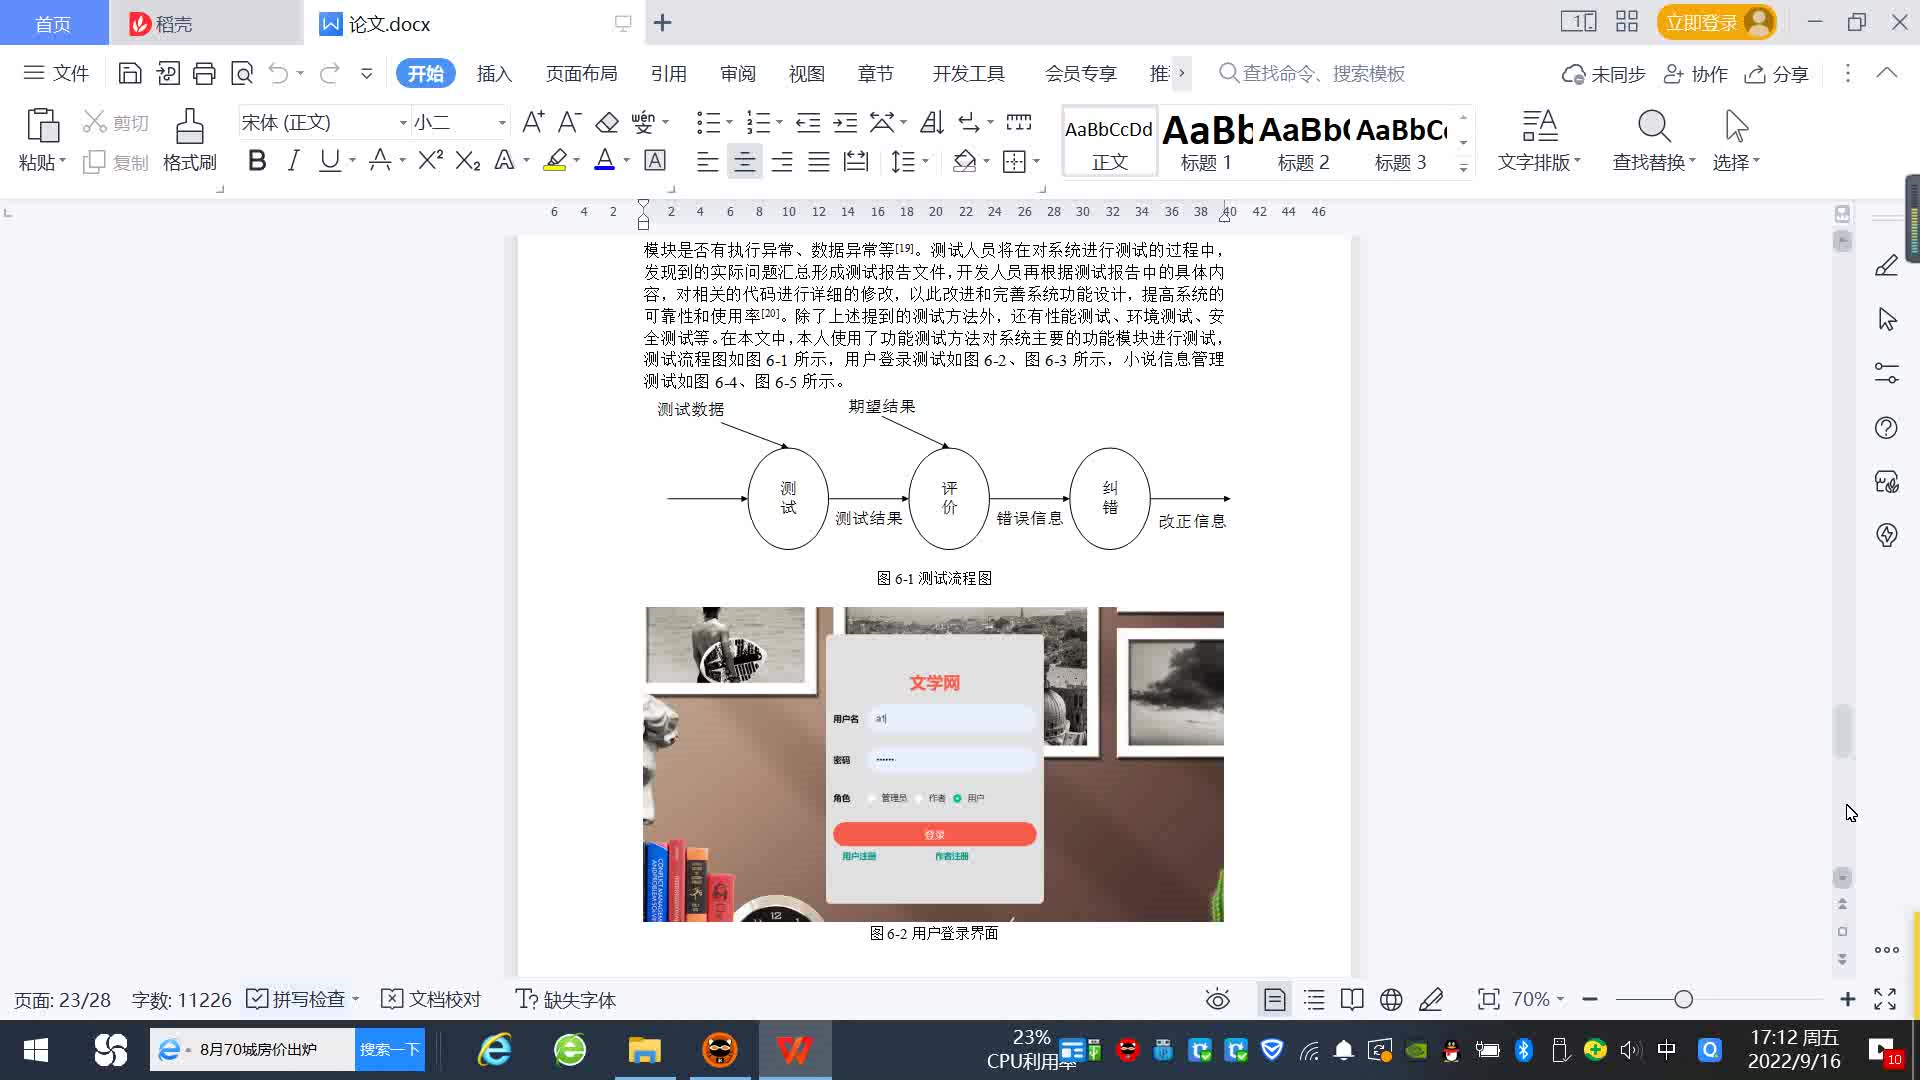Toggle bold formatting

click(257, 161)
